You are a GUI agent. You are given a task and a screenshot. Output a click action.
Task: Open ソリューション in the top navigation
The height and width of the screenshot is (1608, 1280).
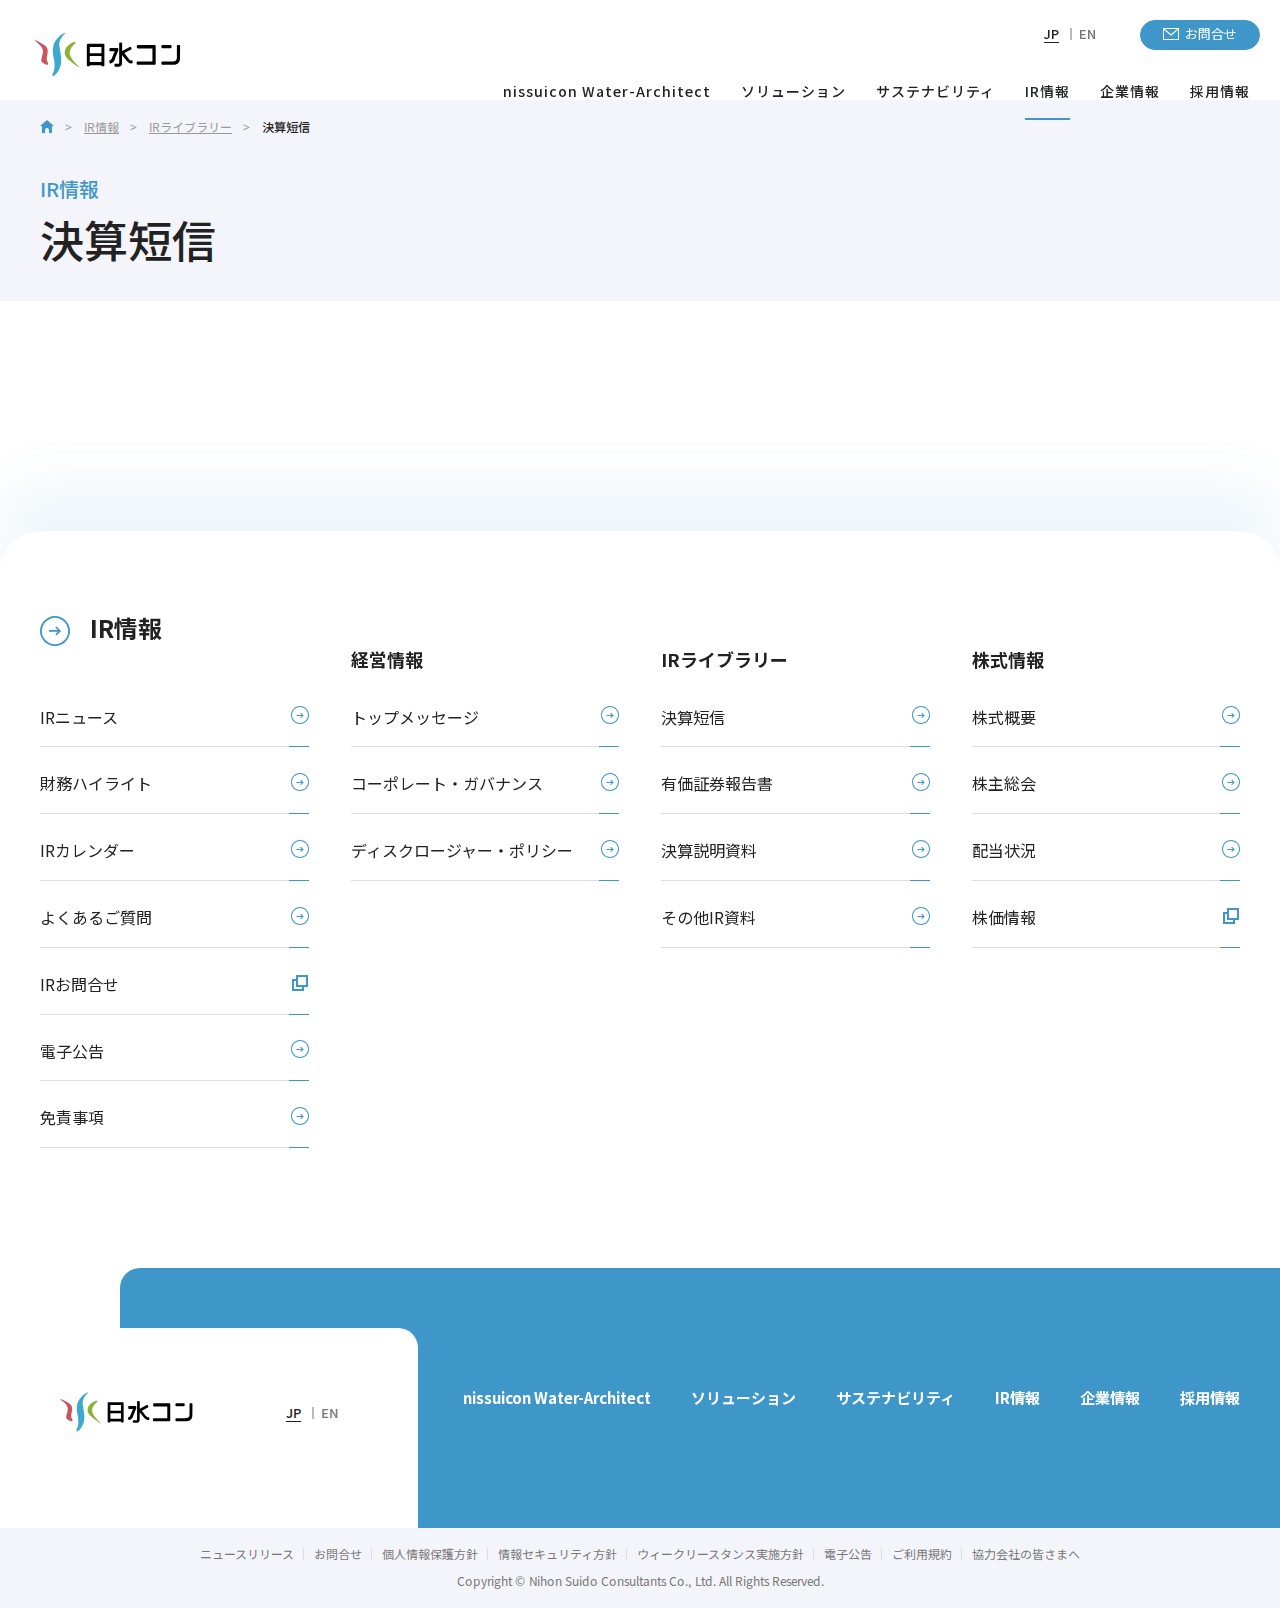793,92
